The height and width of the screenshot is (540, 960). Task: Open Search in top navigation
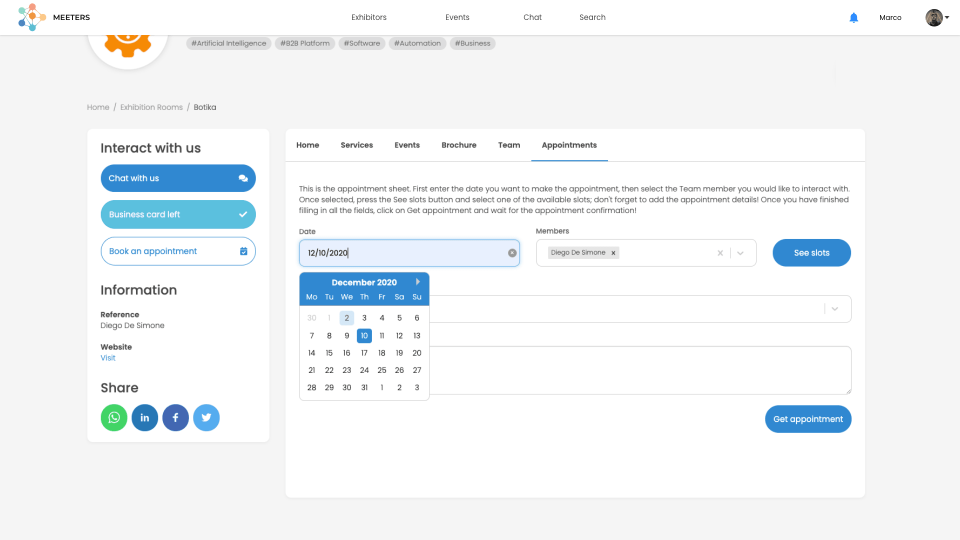click(592, 17)
